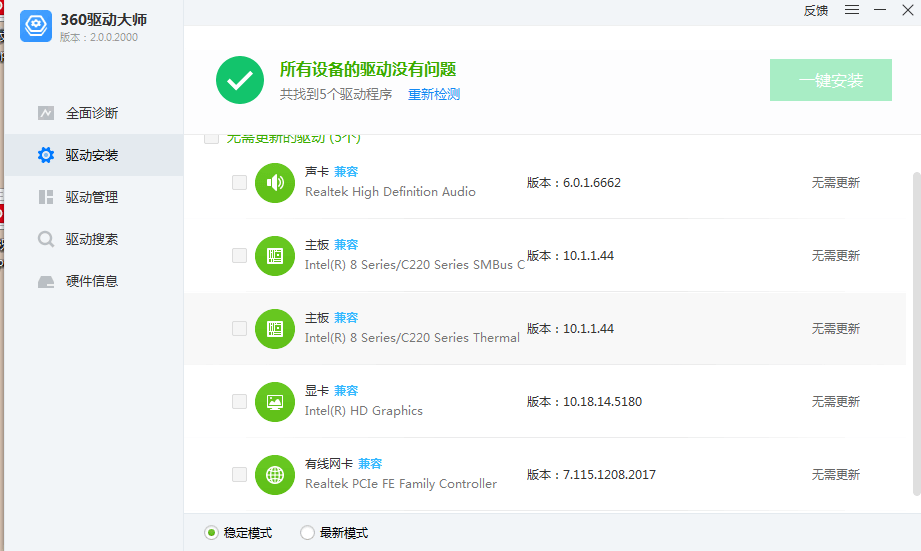921x551 pixels.
Task: Click the 所有设备的驱动没有问题 heading
Action: click(x=368, y=69)
